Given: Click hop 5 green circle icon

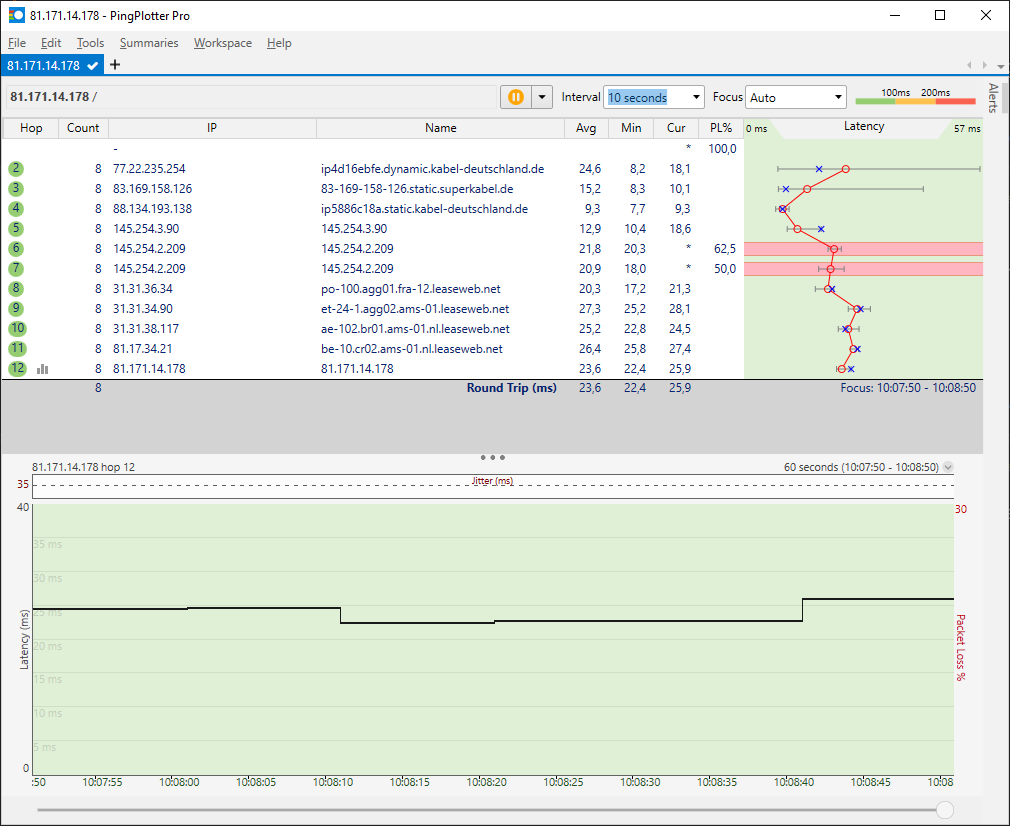Looking at the screenshot, I should point(16,229).
